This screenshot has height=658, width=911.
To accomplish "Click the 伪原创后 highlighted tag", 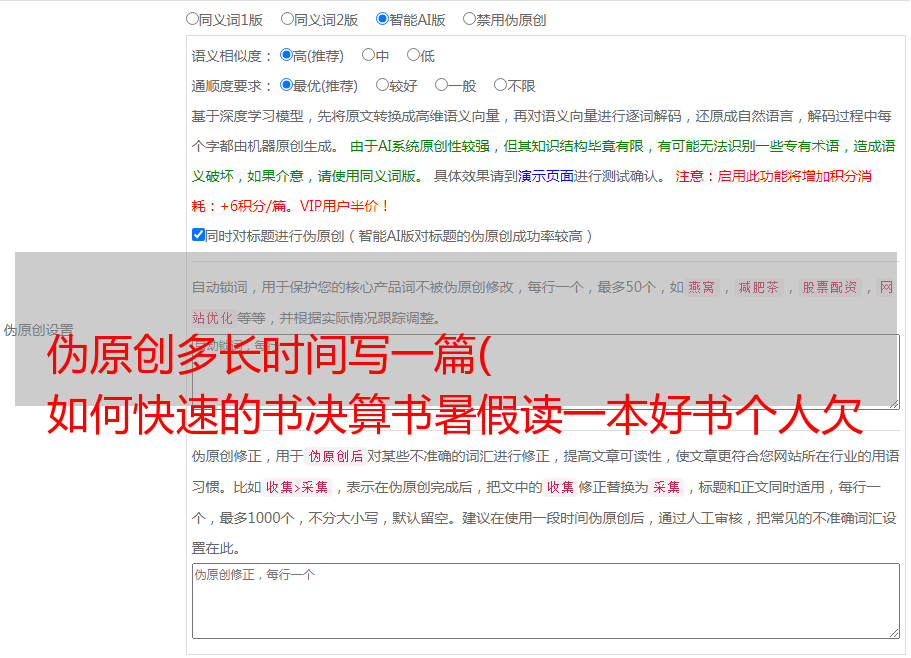I will [x=336, y=456].
